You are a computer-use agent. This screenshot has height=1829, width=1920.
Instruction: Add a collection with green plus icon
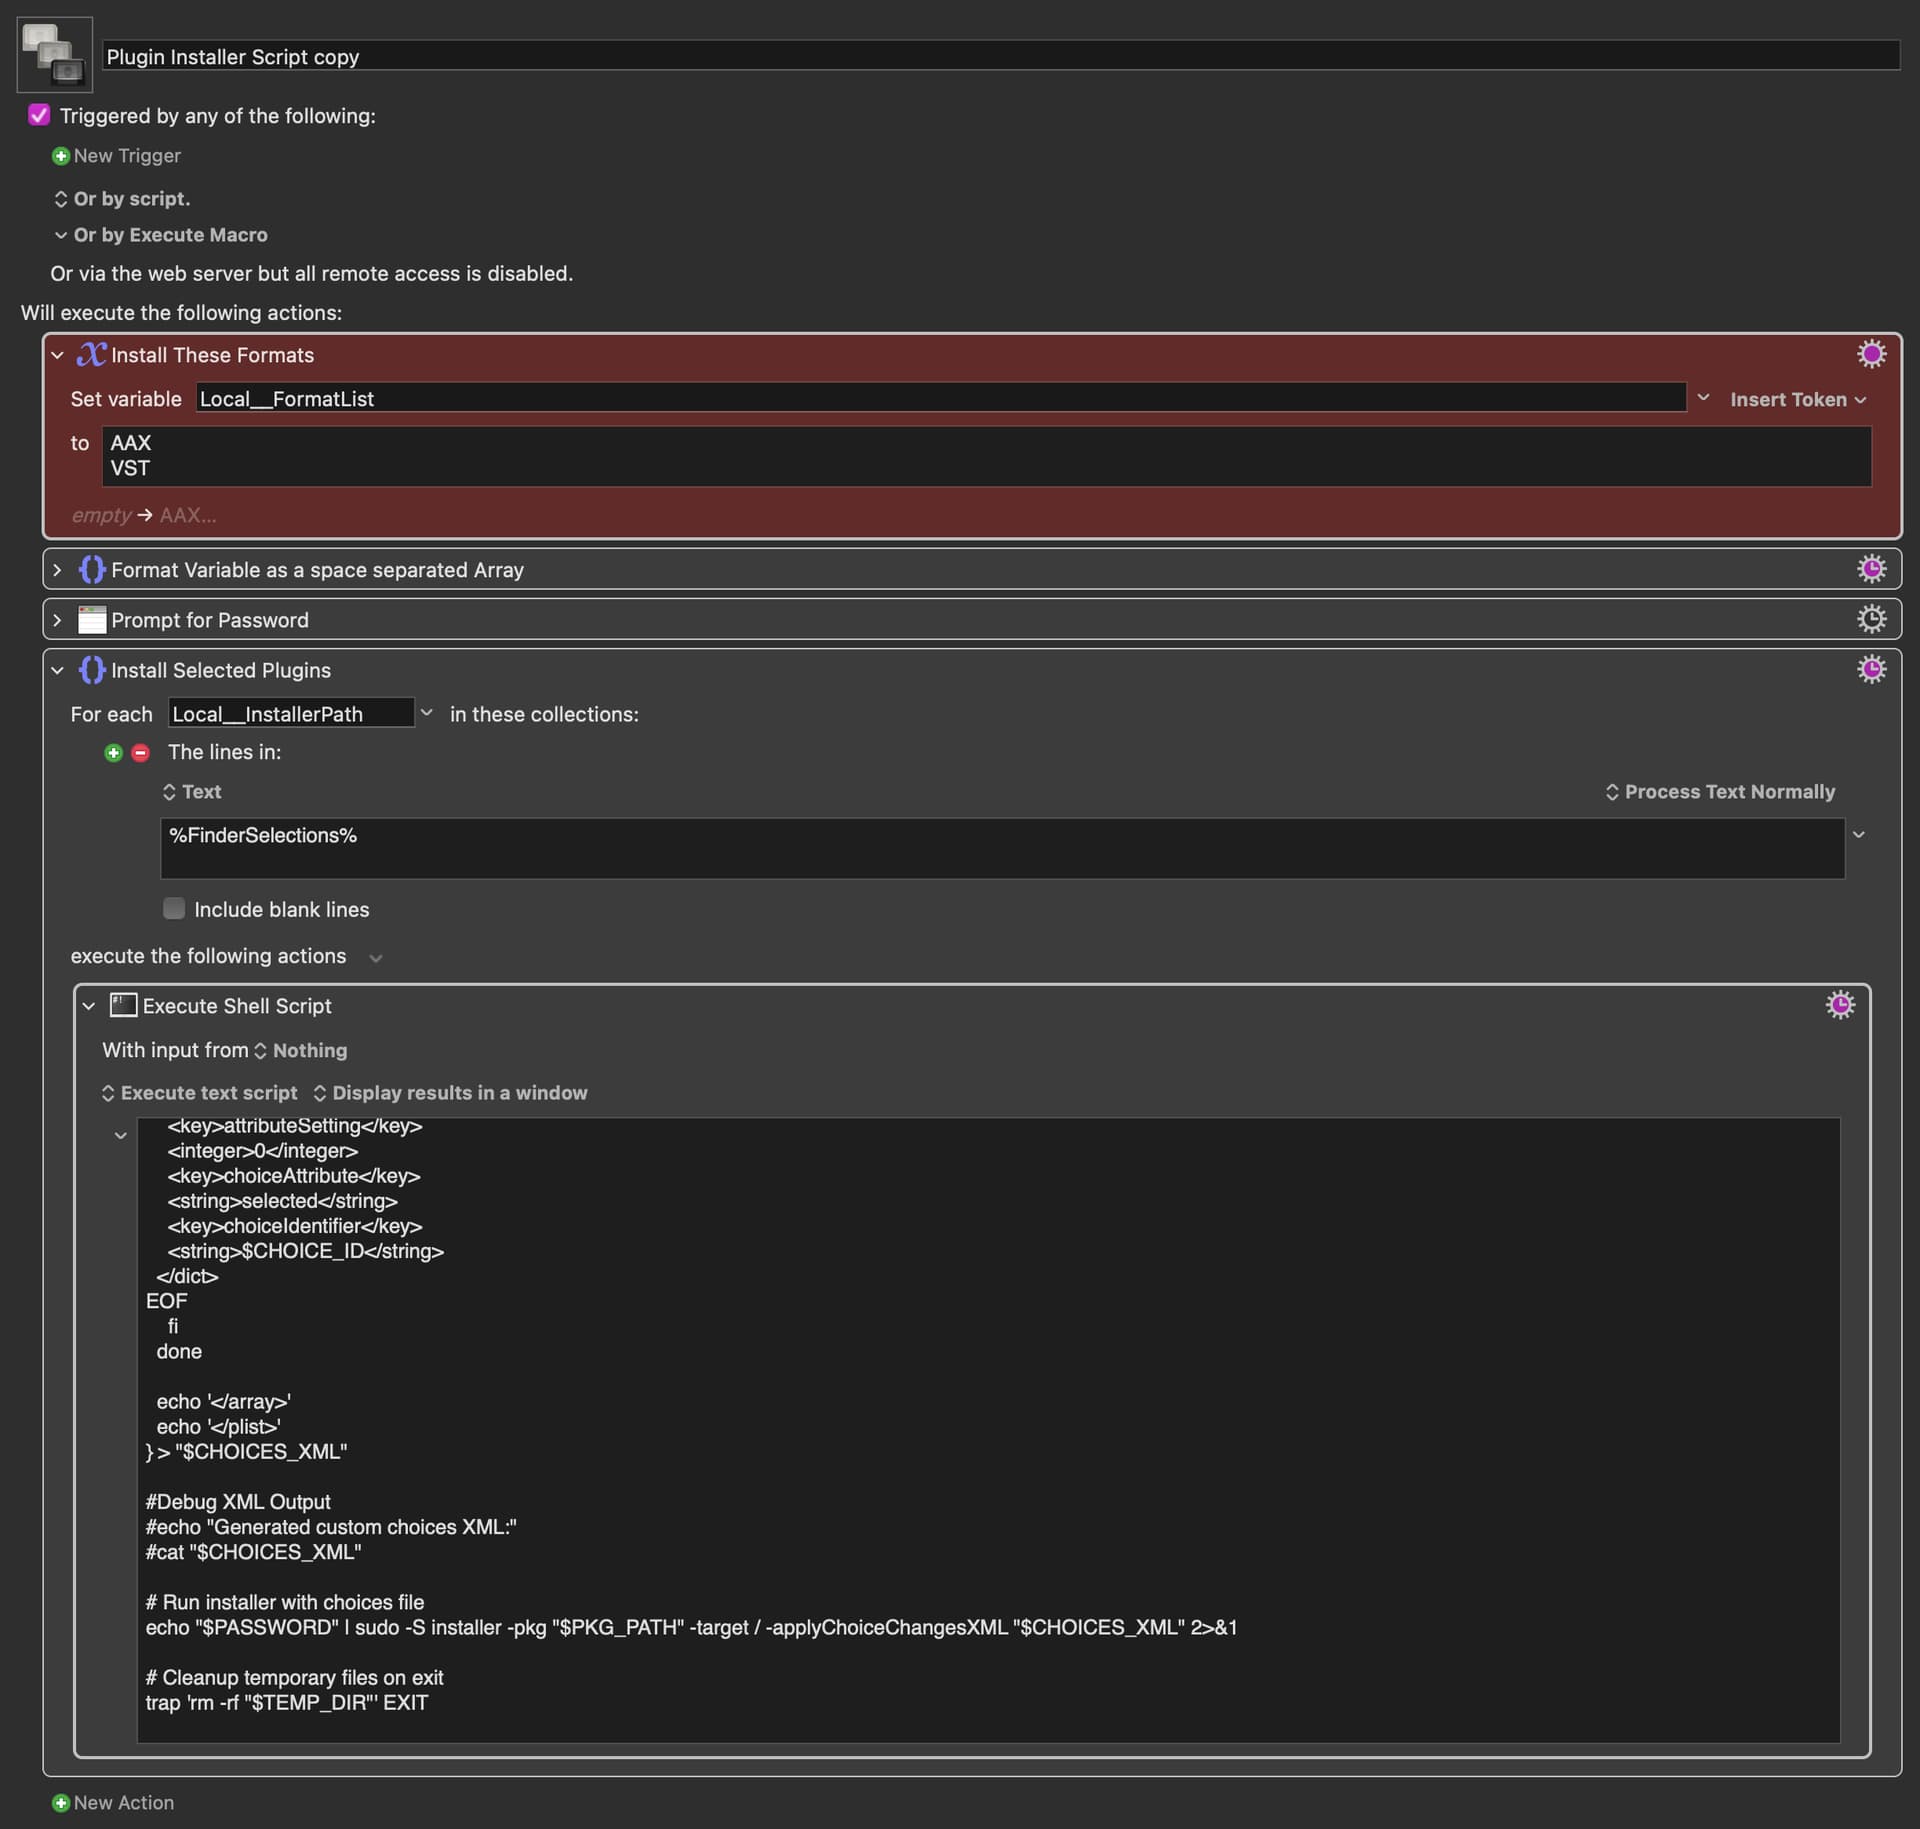(113, 752)
